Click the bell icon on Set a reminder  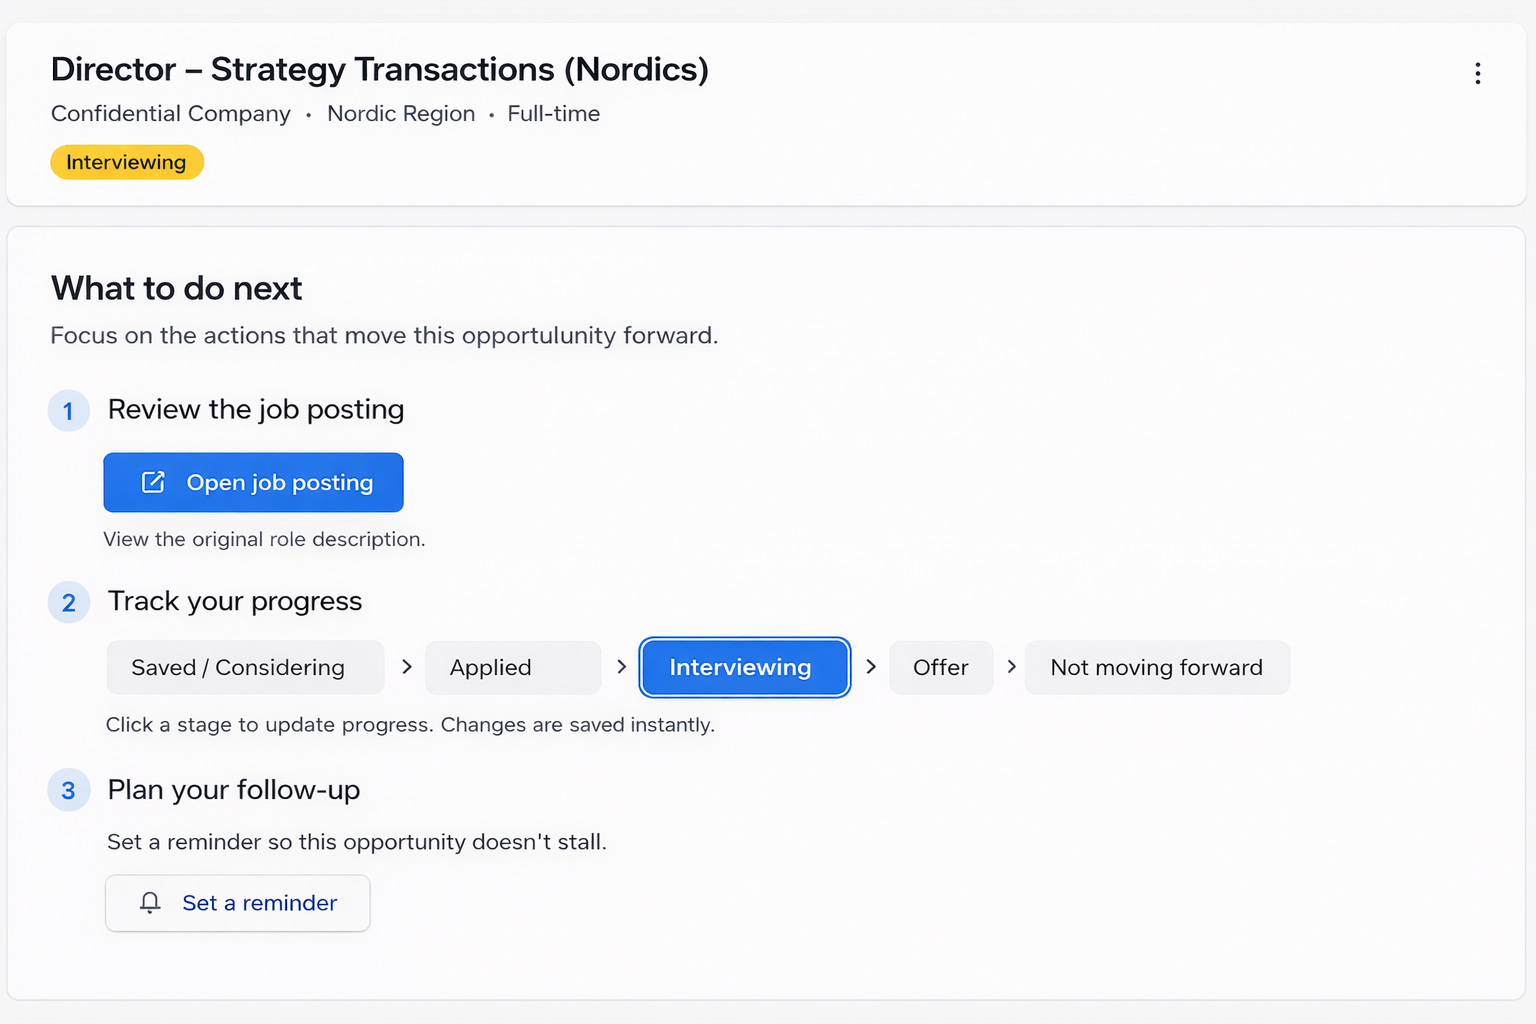point(150,903)
